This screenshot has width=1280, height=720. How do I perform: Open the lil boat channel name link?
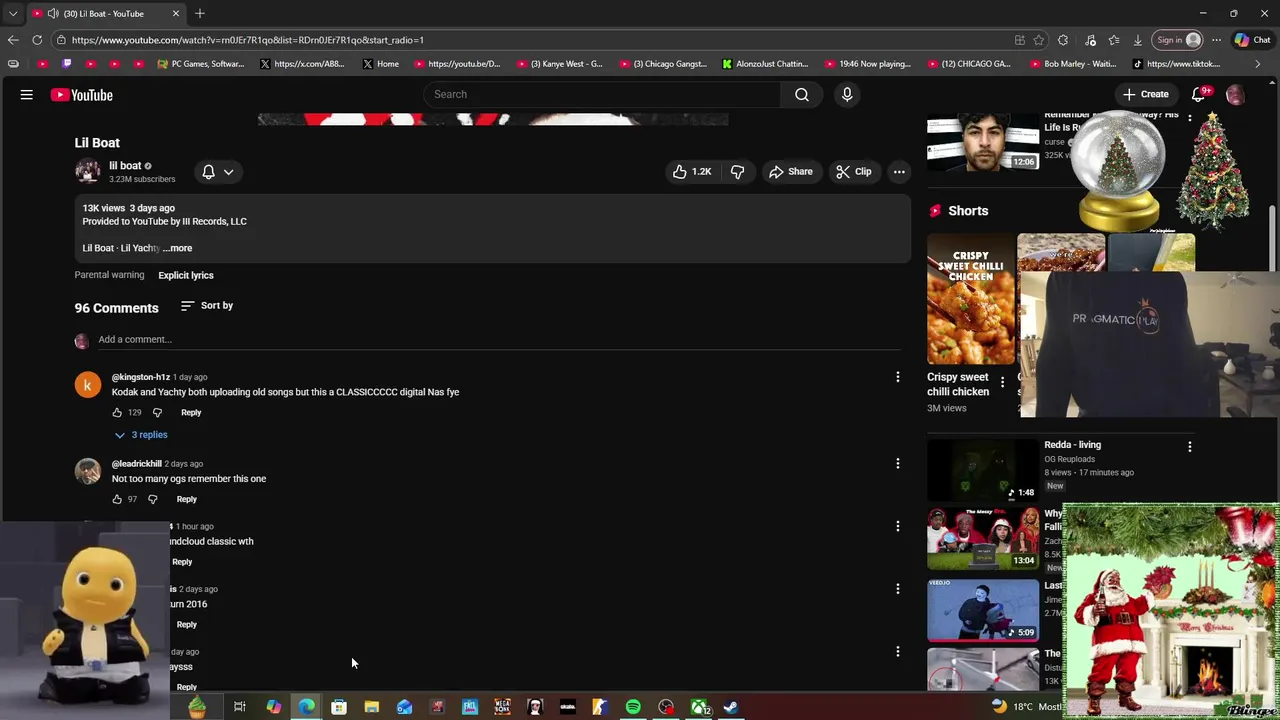click(125, 166)
